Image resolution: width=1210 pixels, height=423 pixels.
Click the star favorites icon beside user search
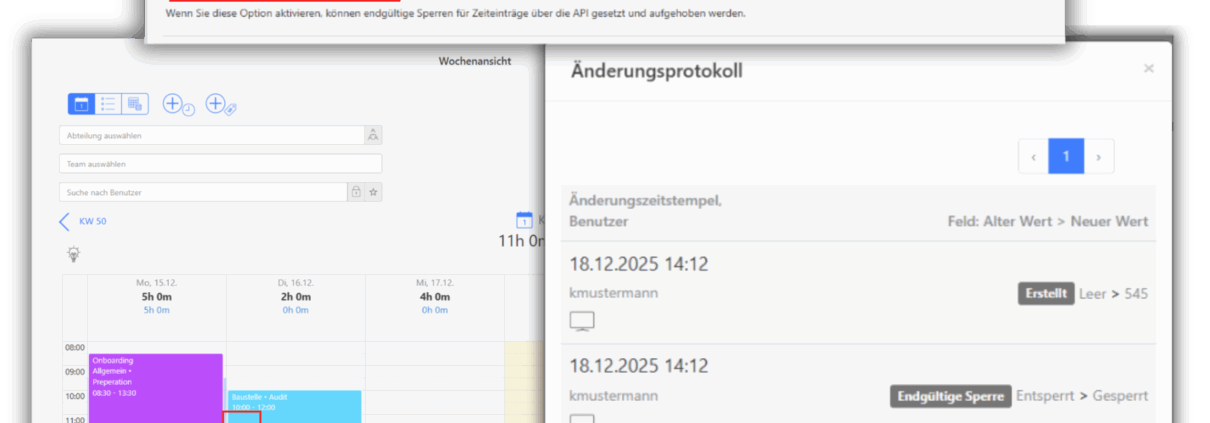coord(373,192)
